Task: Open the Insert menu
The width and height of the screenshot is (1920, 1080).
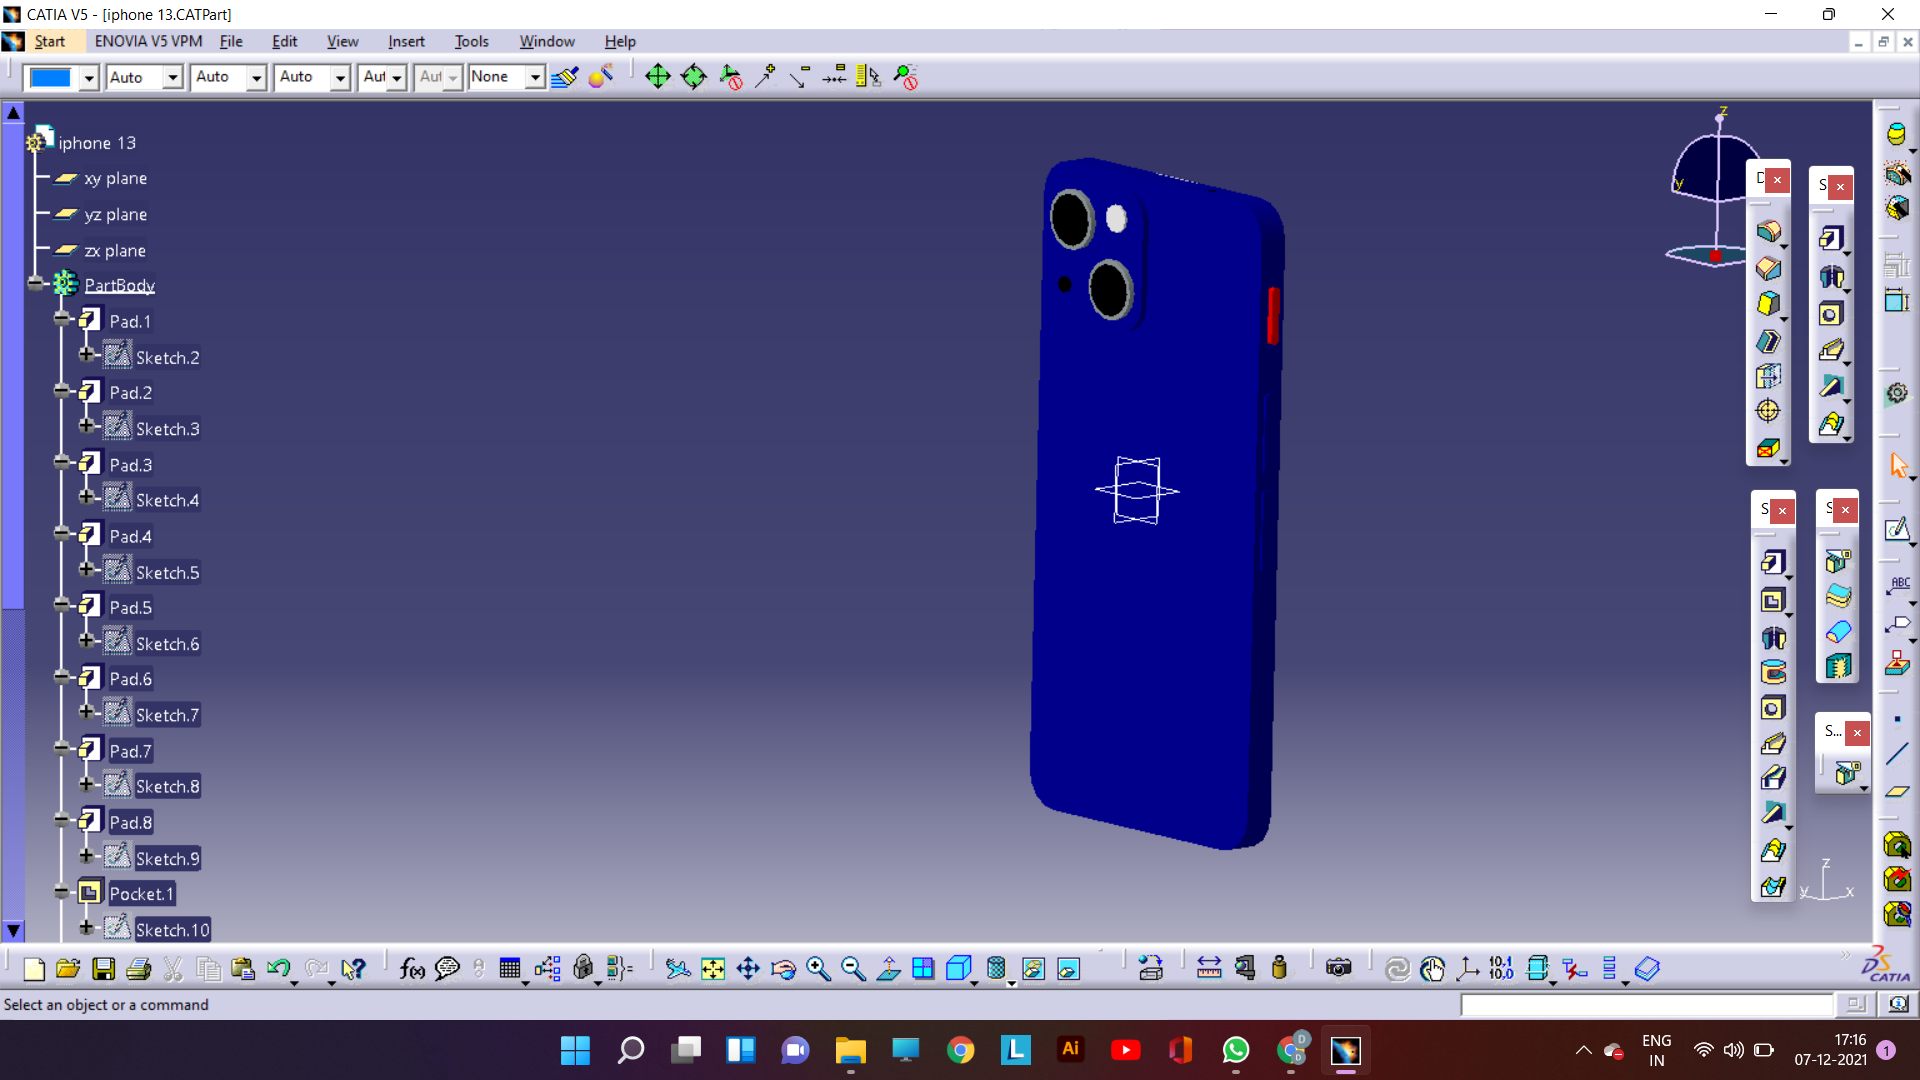Action: tap(406, 41)
